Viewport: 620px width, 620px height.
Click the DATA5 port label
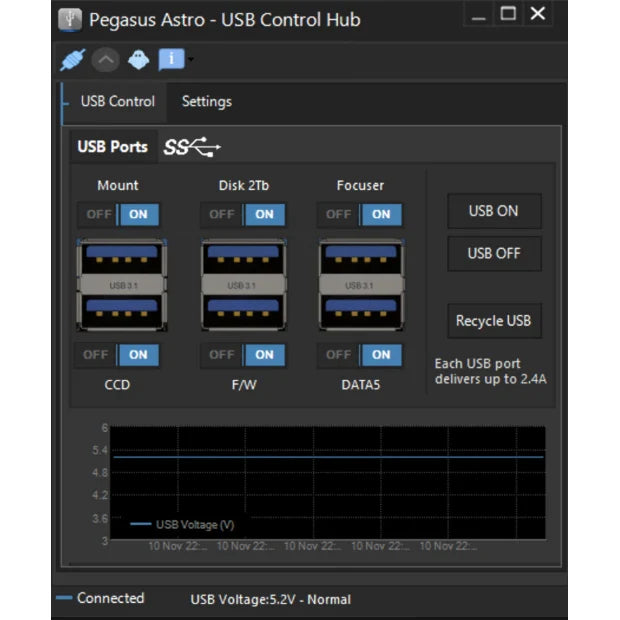(x=361, y=385)
